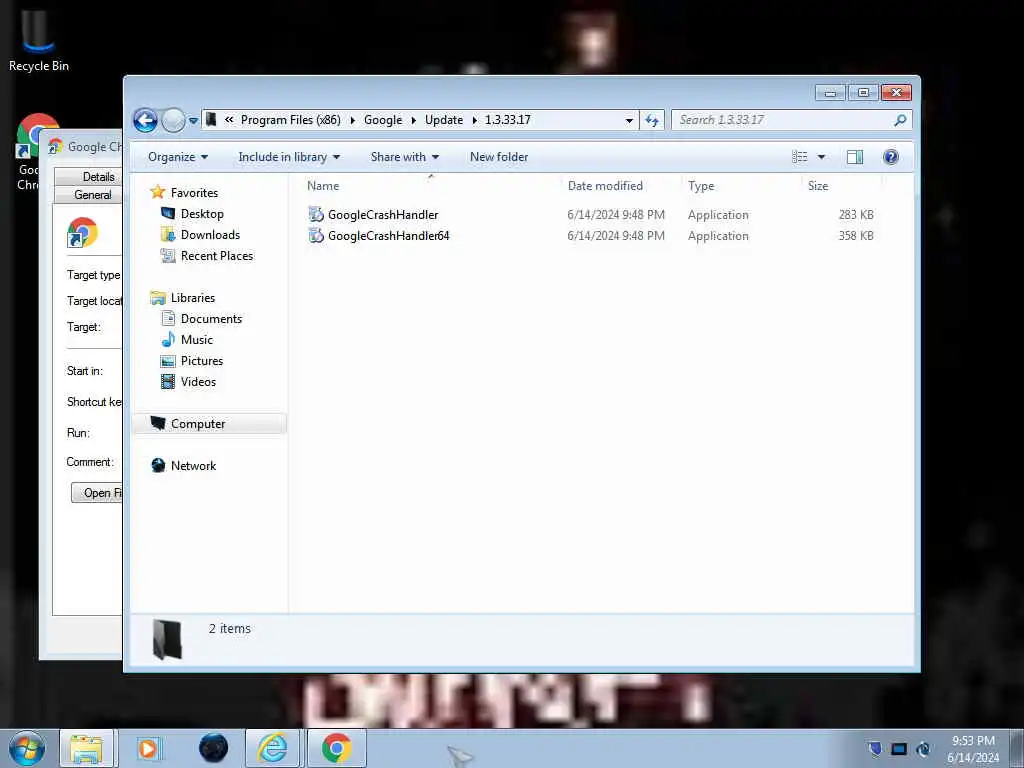The height and width of the screenshot is (768, 1024).
Task: Select the GoogleCrashHandler64 file name
Action: click(389, 236)
